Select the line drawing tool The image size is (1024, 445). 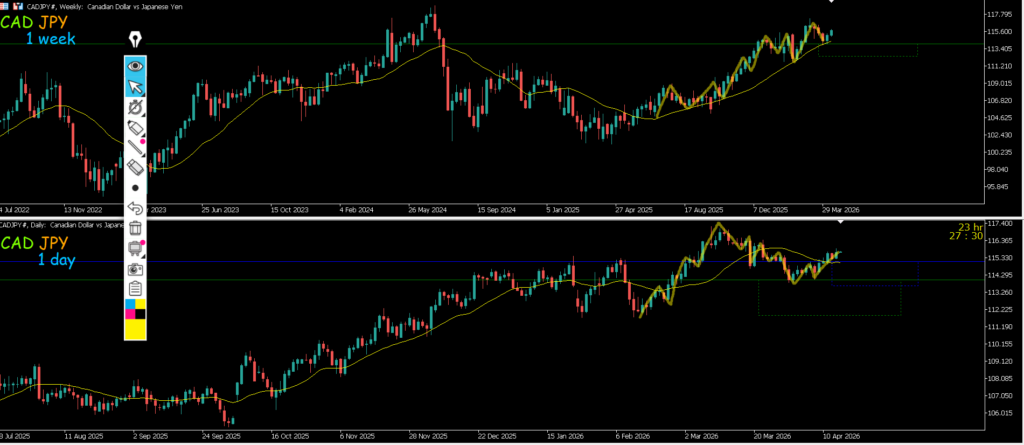136,148
